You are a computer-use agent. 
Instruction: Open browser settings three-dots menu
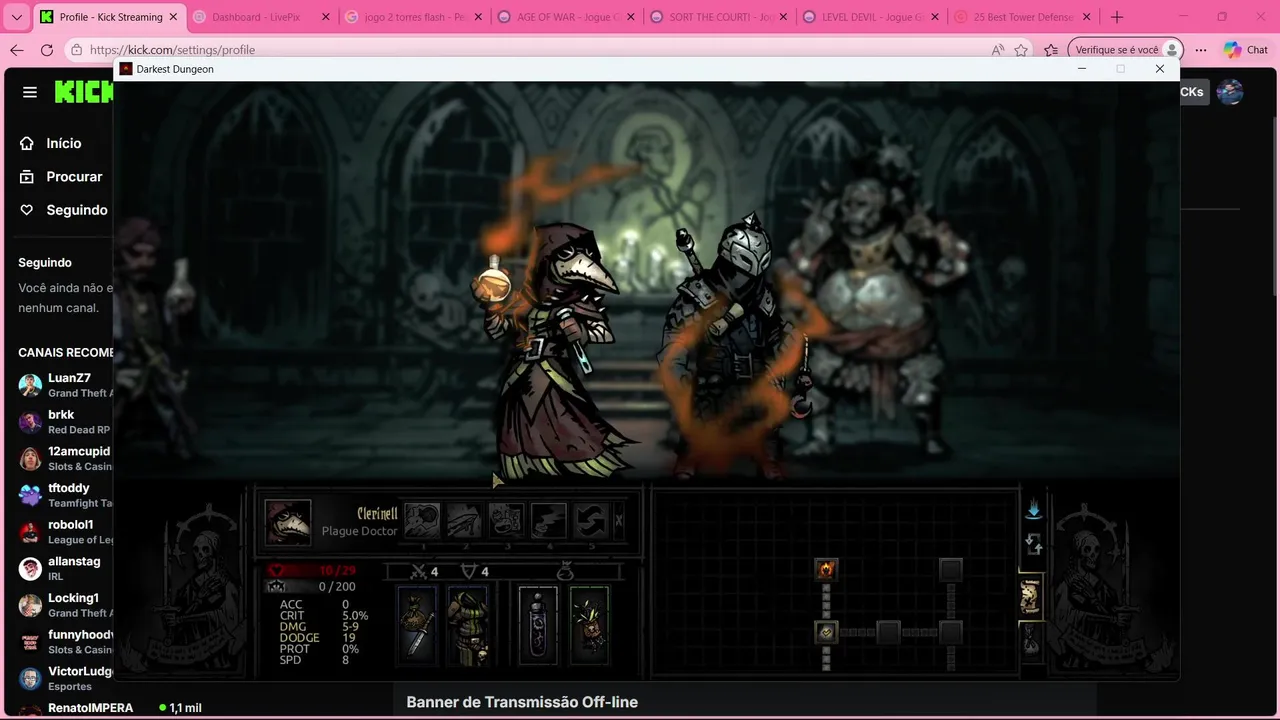tap(1201, 50)
